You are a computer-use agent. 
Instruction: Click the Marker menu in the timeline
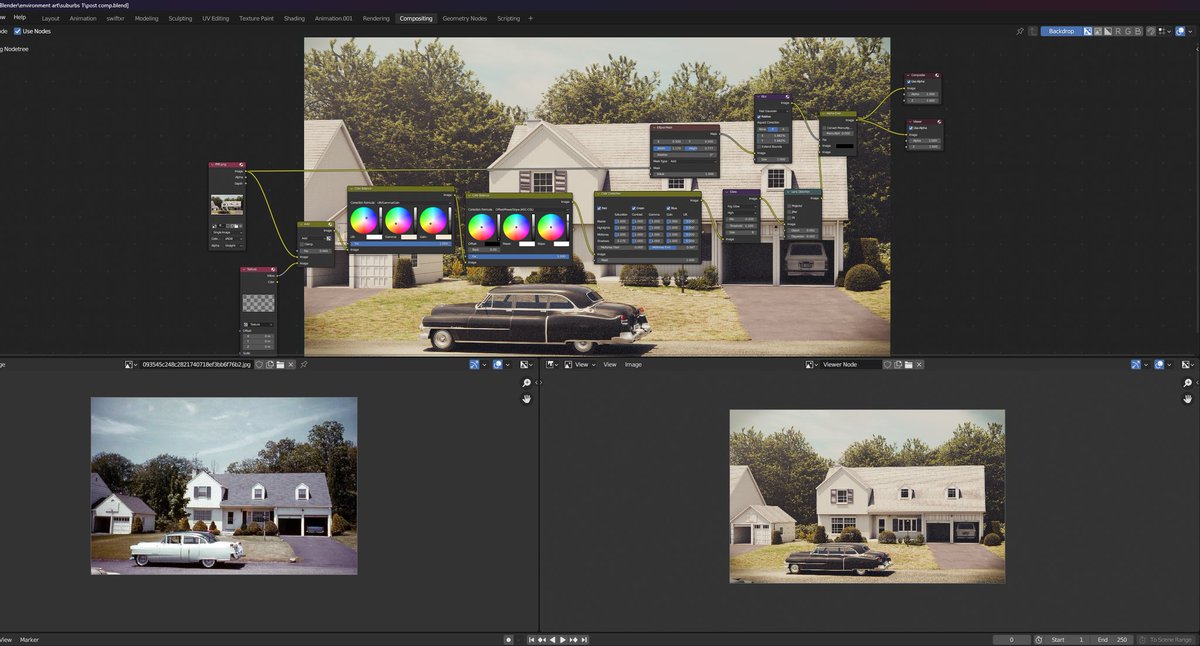click(29, 640)
